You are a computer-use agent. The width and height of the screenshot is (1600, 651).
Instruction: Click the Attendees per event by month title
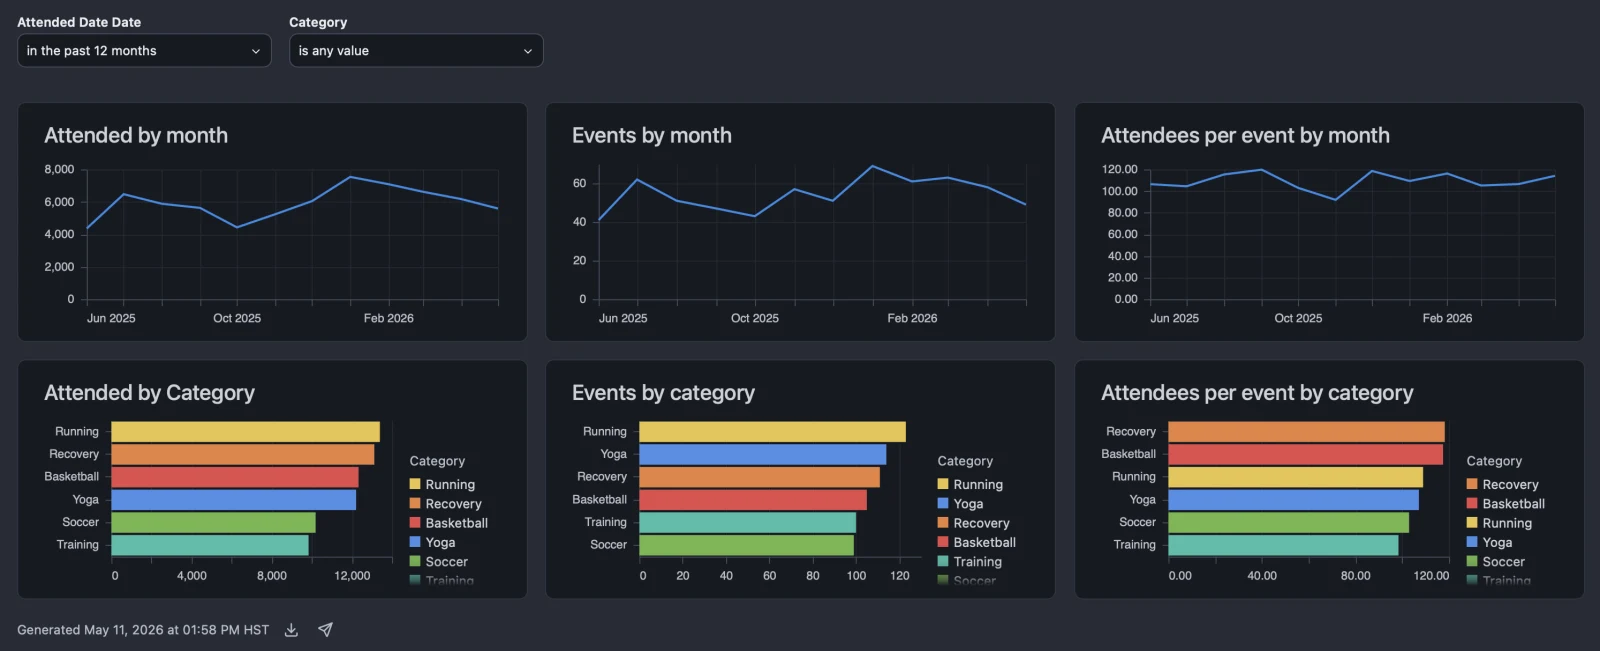(1245, 136)
